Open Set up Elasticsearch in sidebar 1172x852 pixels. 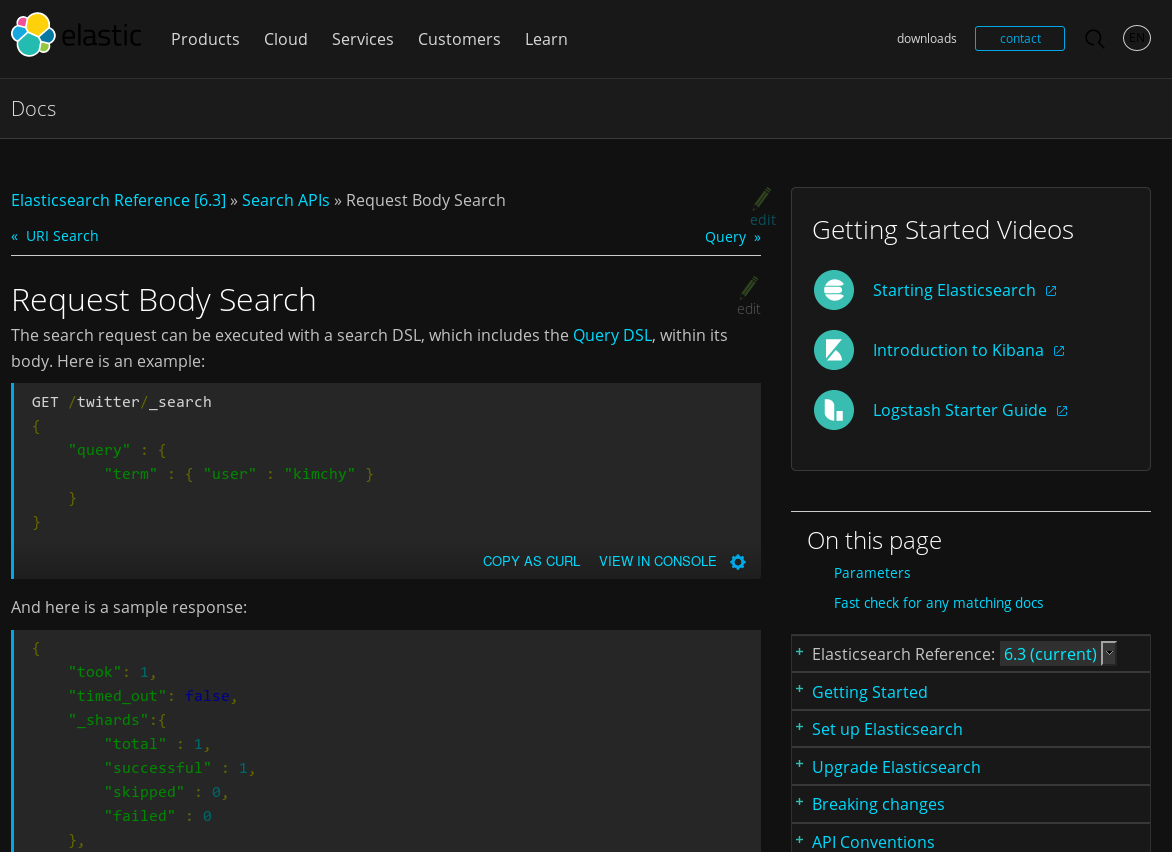point(887,729)
